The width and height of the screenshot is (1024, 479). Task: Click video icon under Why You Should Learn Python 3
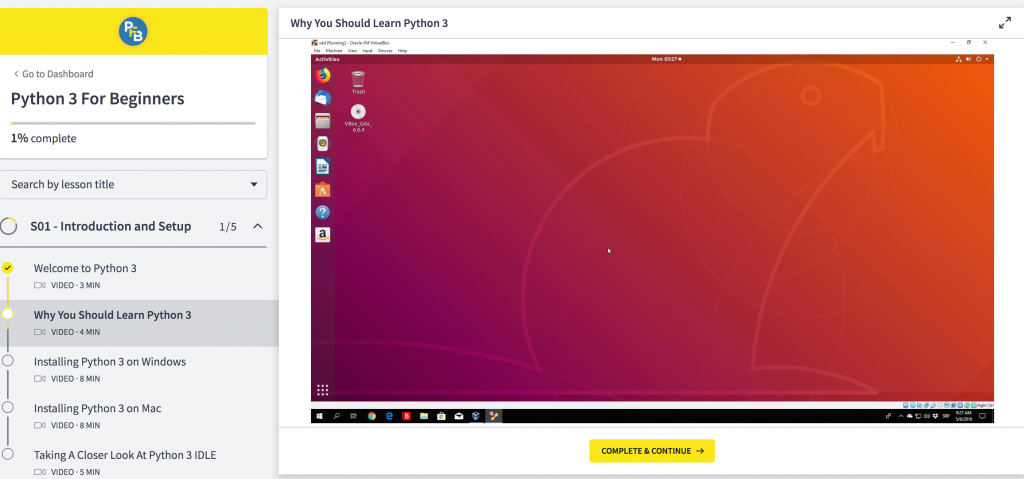pyautogui.click(x=40, y=332)
